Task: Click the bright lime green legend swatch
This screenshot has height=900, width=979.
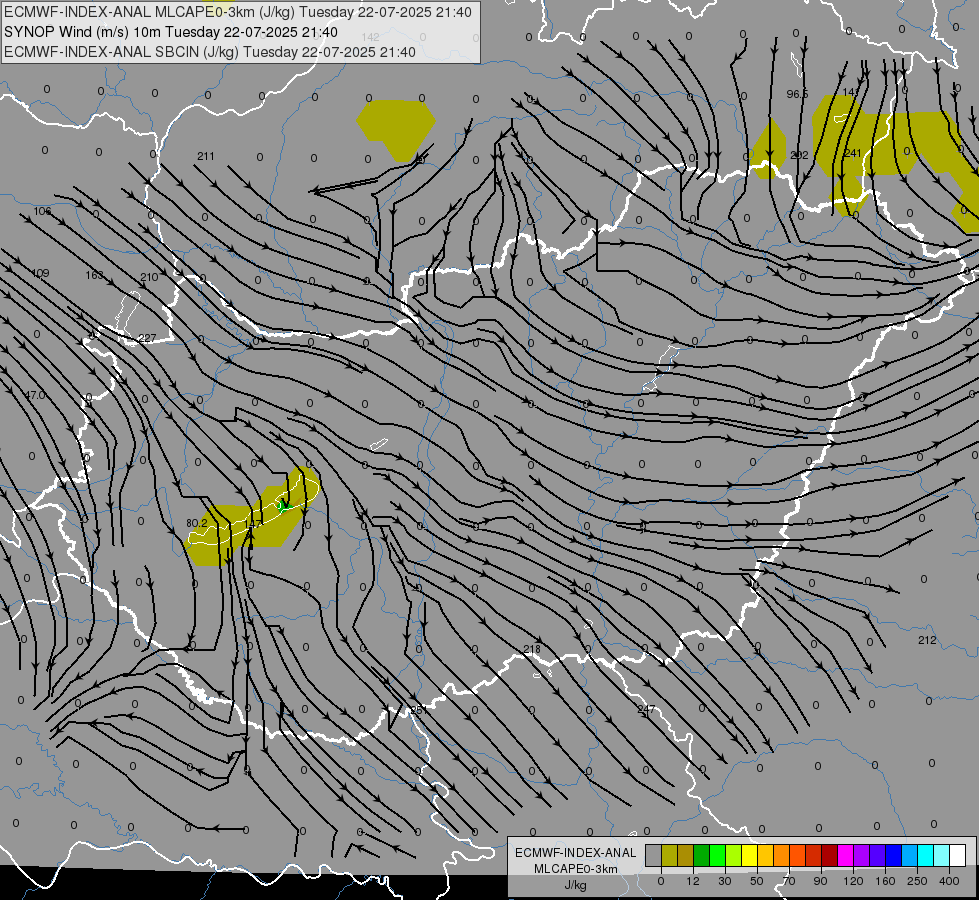Action: point(717,855)
